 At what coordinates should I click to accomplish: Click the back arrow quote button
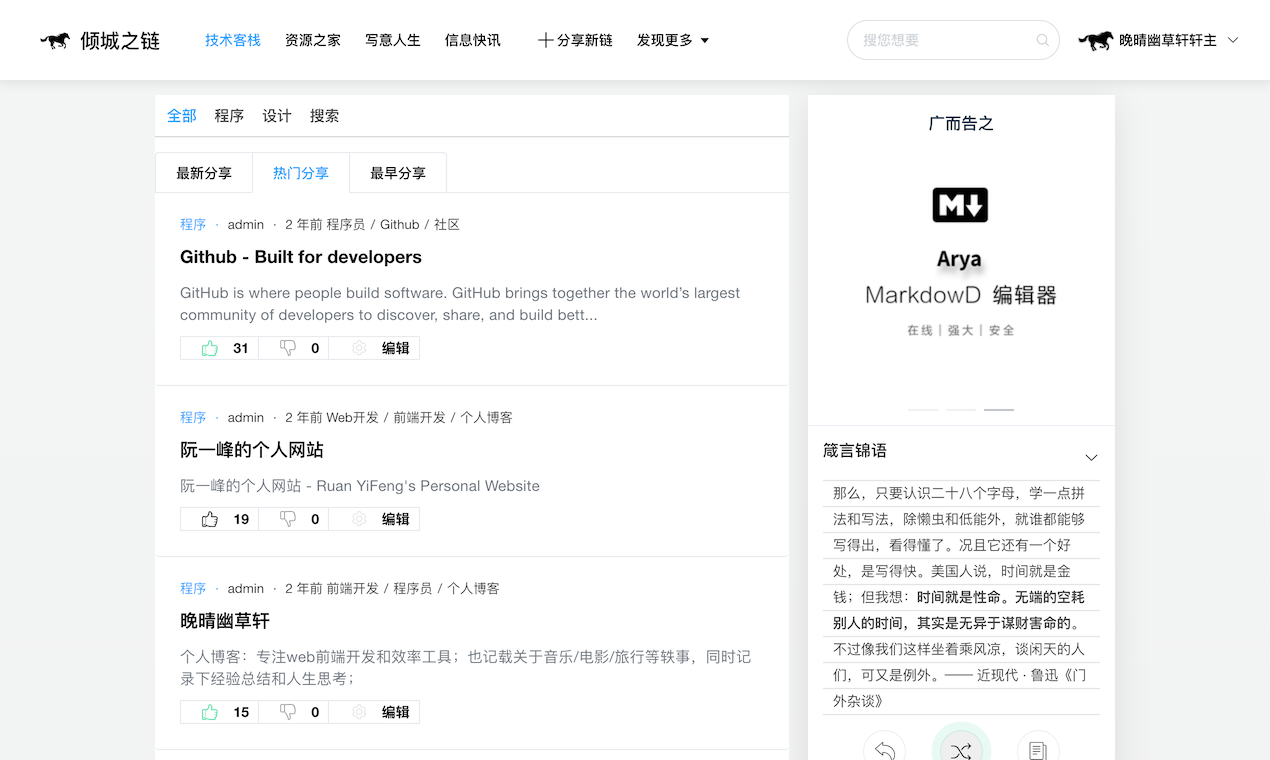click(x=884, y=750)
